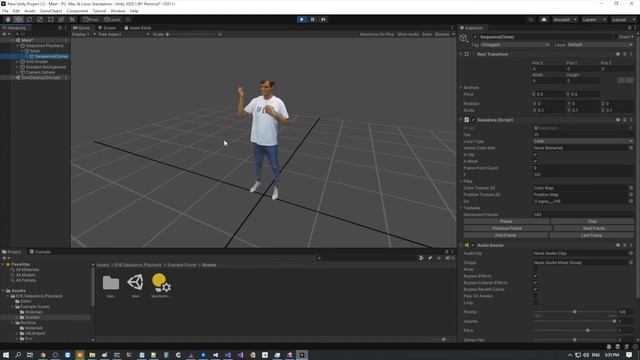Open Sequence (Script) preset icon
This screenshot has width=640, height=360.
625,120
